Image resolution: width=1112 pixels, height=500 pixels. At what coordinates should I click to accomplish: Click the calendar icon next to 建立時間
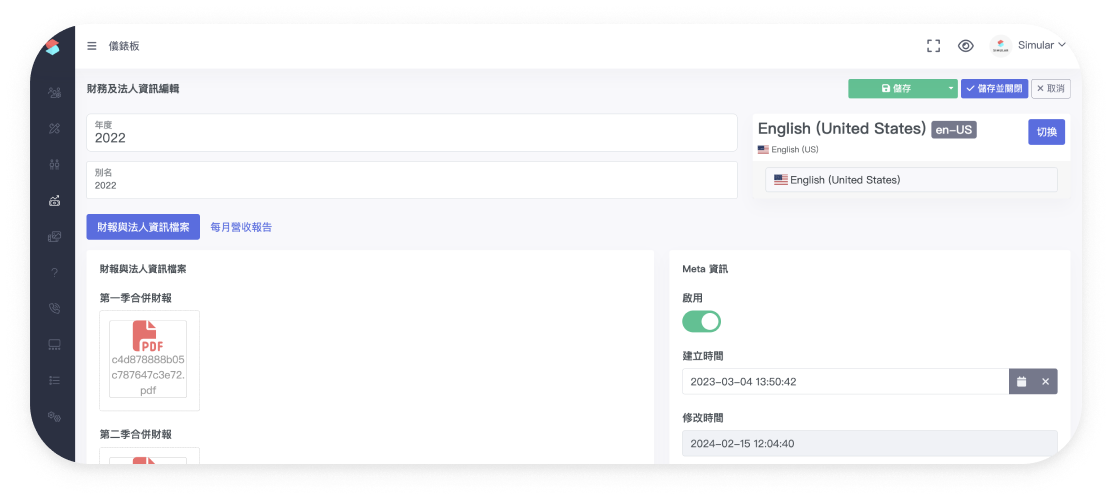click(1021, 382)
